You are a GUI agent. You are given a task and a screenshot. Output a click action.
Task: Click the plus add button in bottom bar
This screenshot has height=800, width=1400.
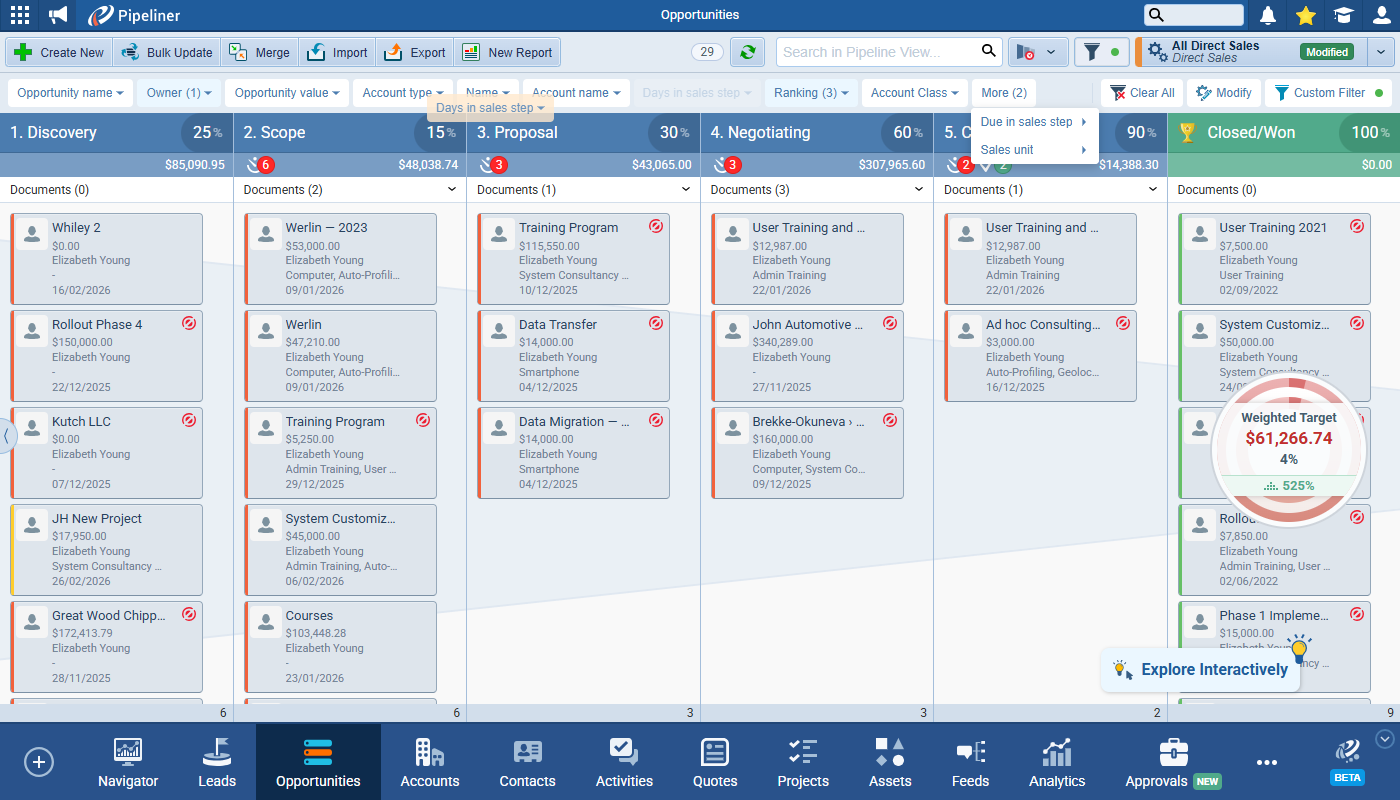click(x=39, y=762)
